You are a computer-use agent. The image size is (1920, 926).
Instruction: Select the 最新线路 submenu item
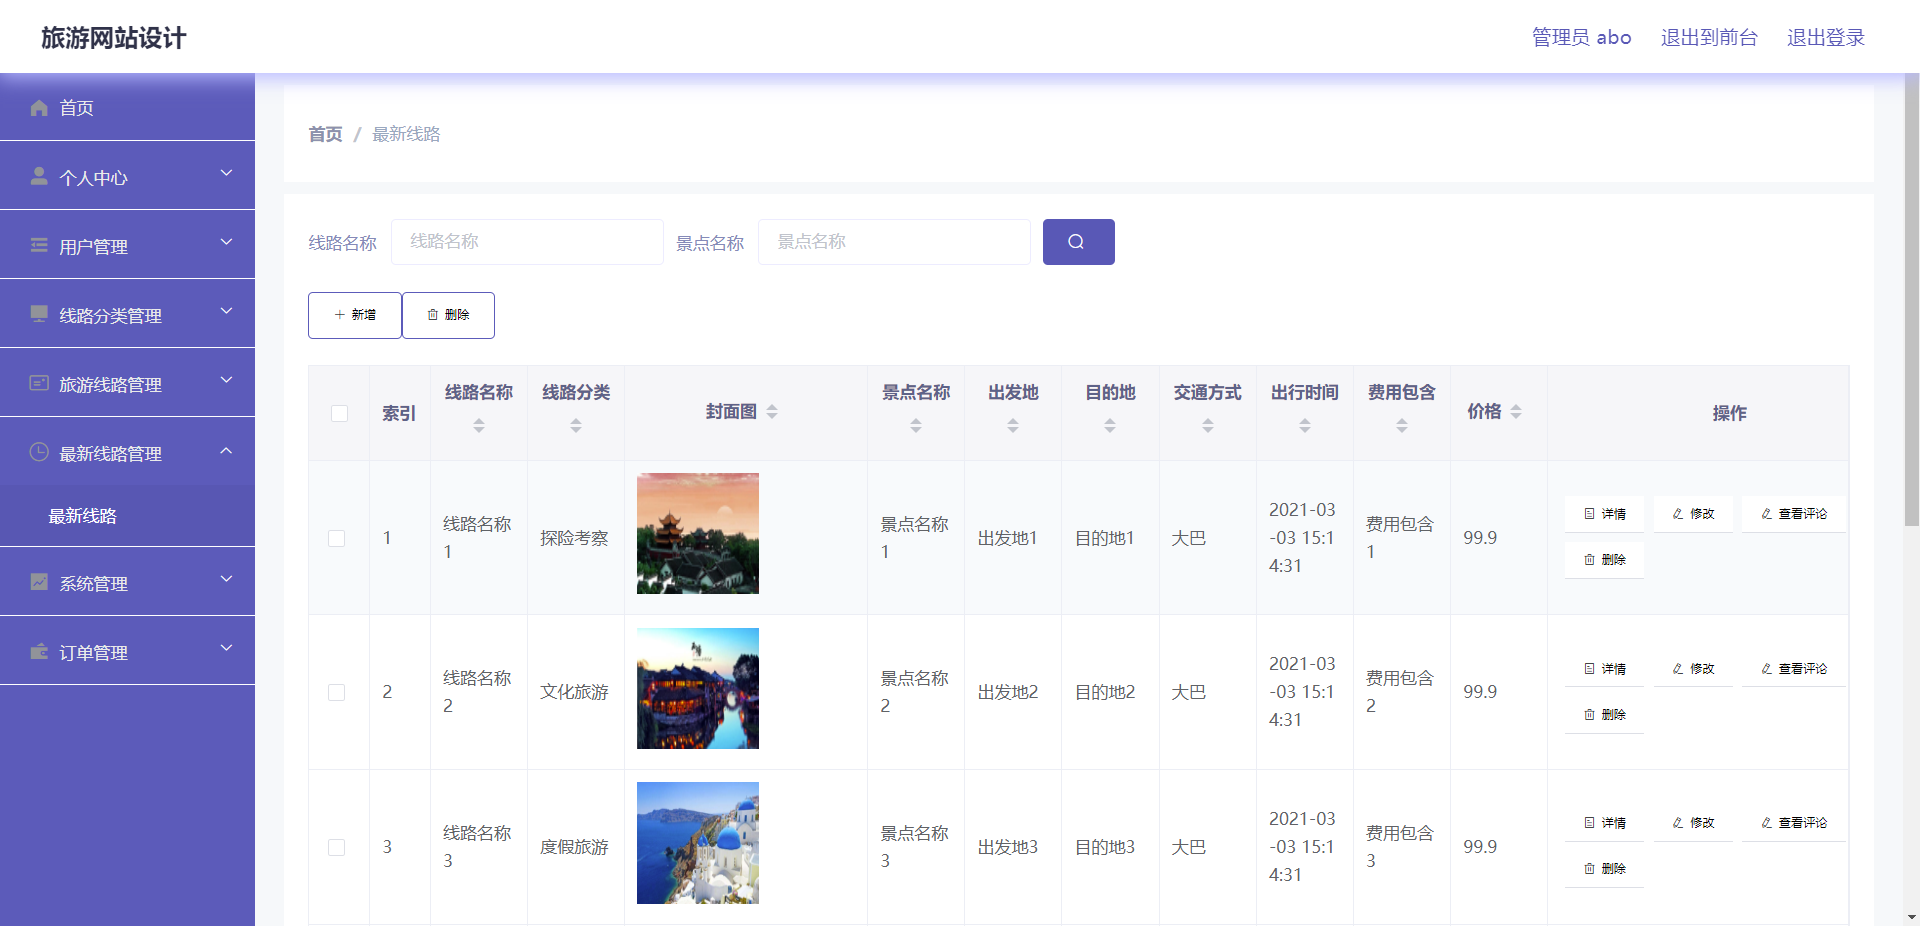pyautogui.click(x=83, y=515)
